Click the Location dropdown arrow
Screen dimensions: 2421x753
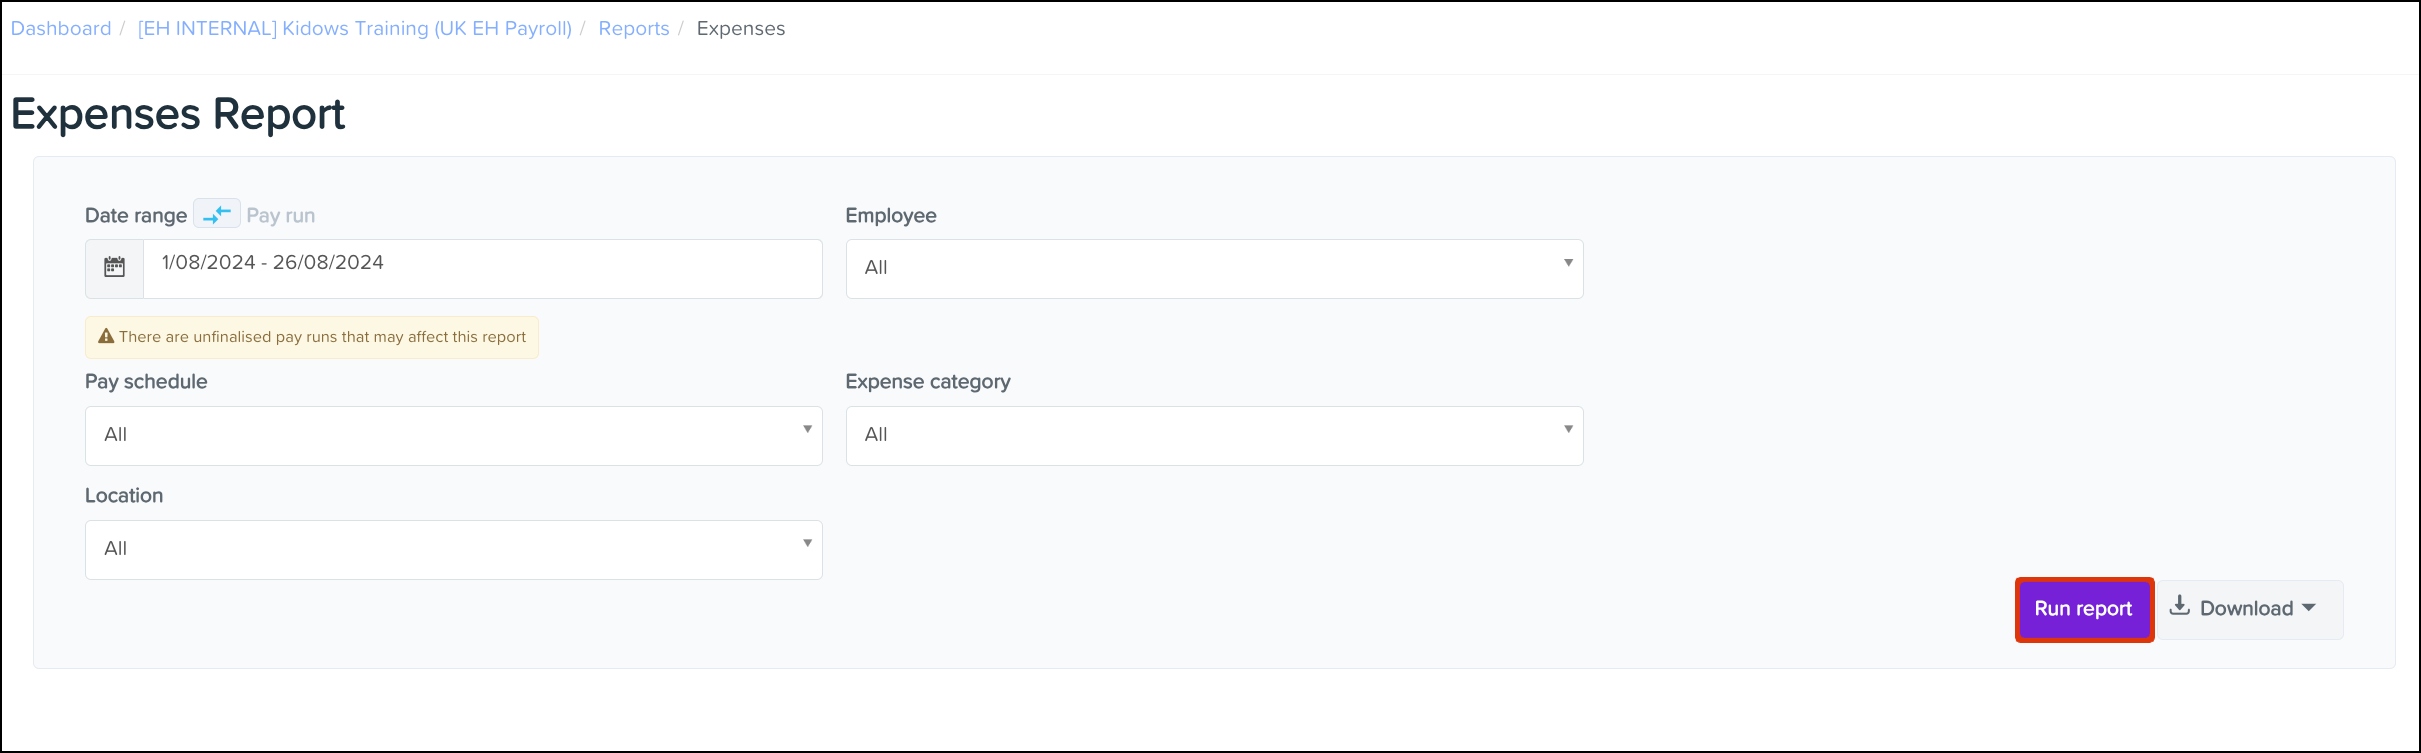coord(807,543)
